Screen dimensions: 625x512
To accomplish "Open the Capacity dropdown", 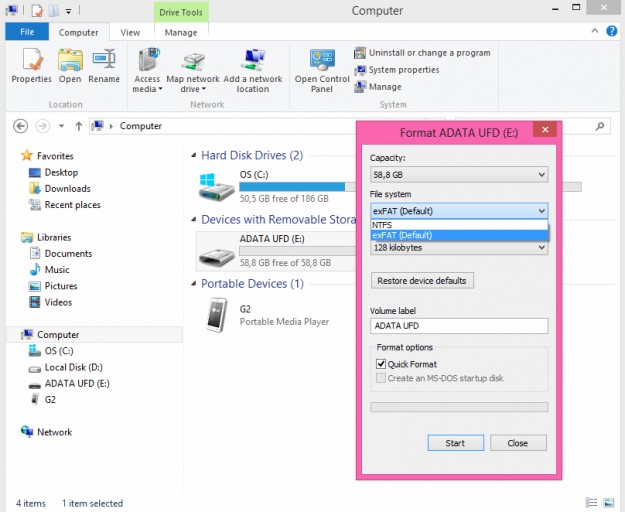I will tap(459, 175).
